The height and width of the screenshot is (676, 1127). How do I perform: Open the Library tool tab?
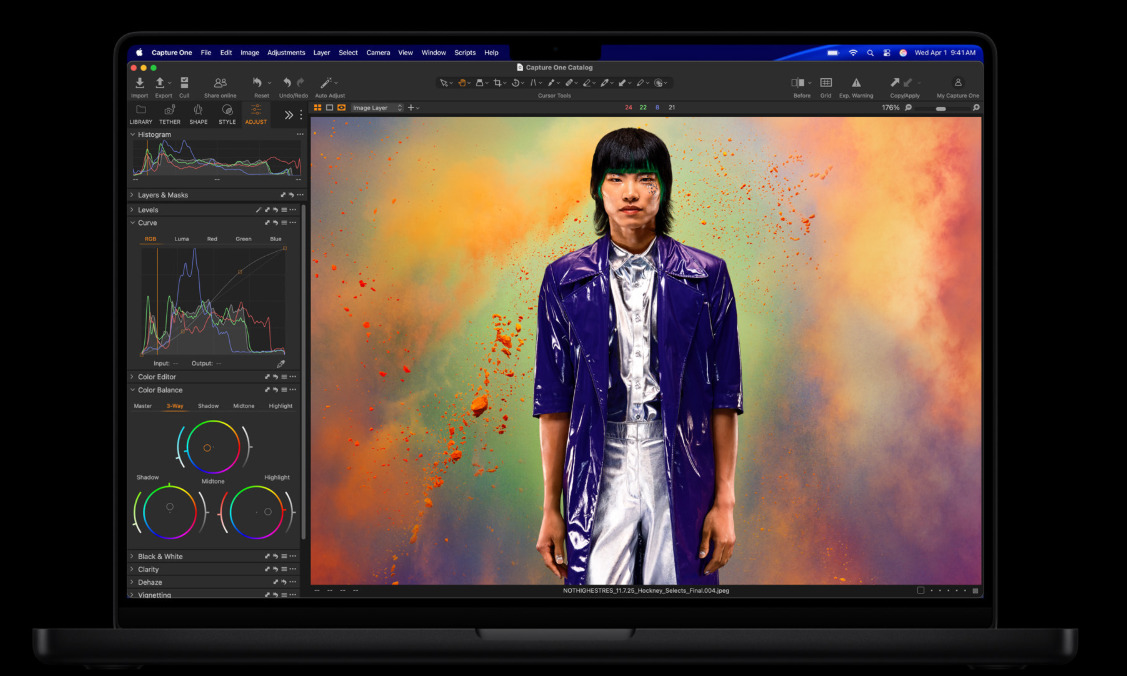pos(141,114)
